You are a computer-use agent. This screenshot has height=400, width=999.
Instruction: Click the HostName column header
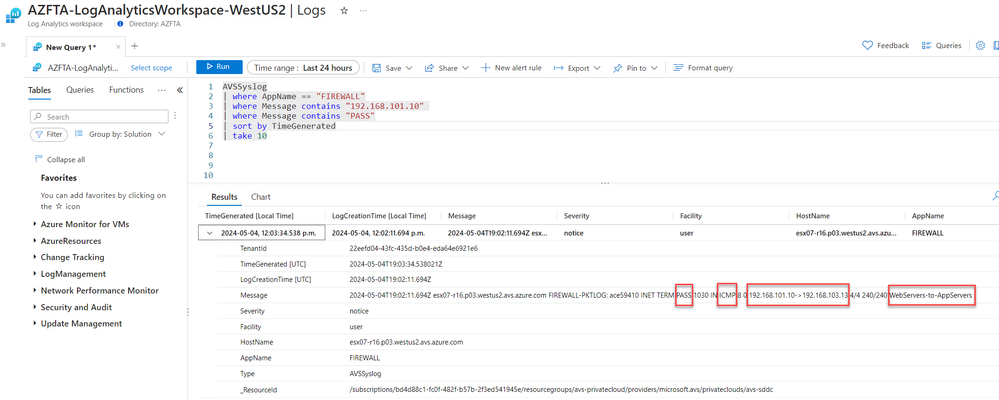coord(813,217)
